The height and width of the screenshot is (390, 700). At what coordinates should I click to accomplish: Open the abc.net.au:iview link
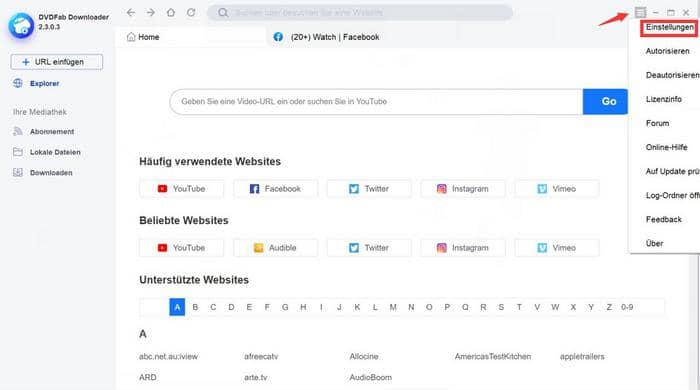coord(168,356)
